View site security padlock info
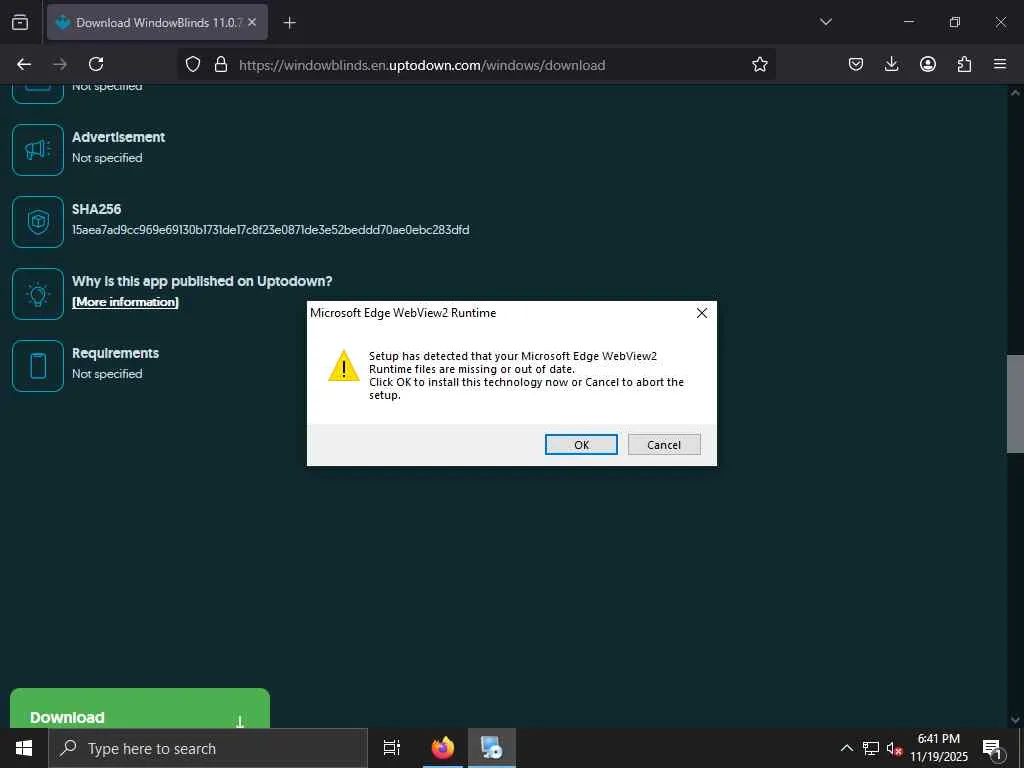 point(221,64)
